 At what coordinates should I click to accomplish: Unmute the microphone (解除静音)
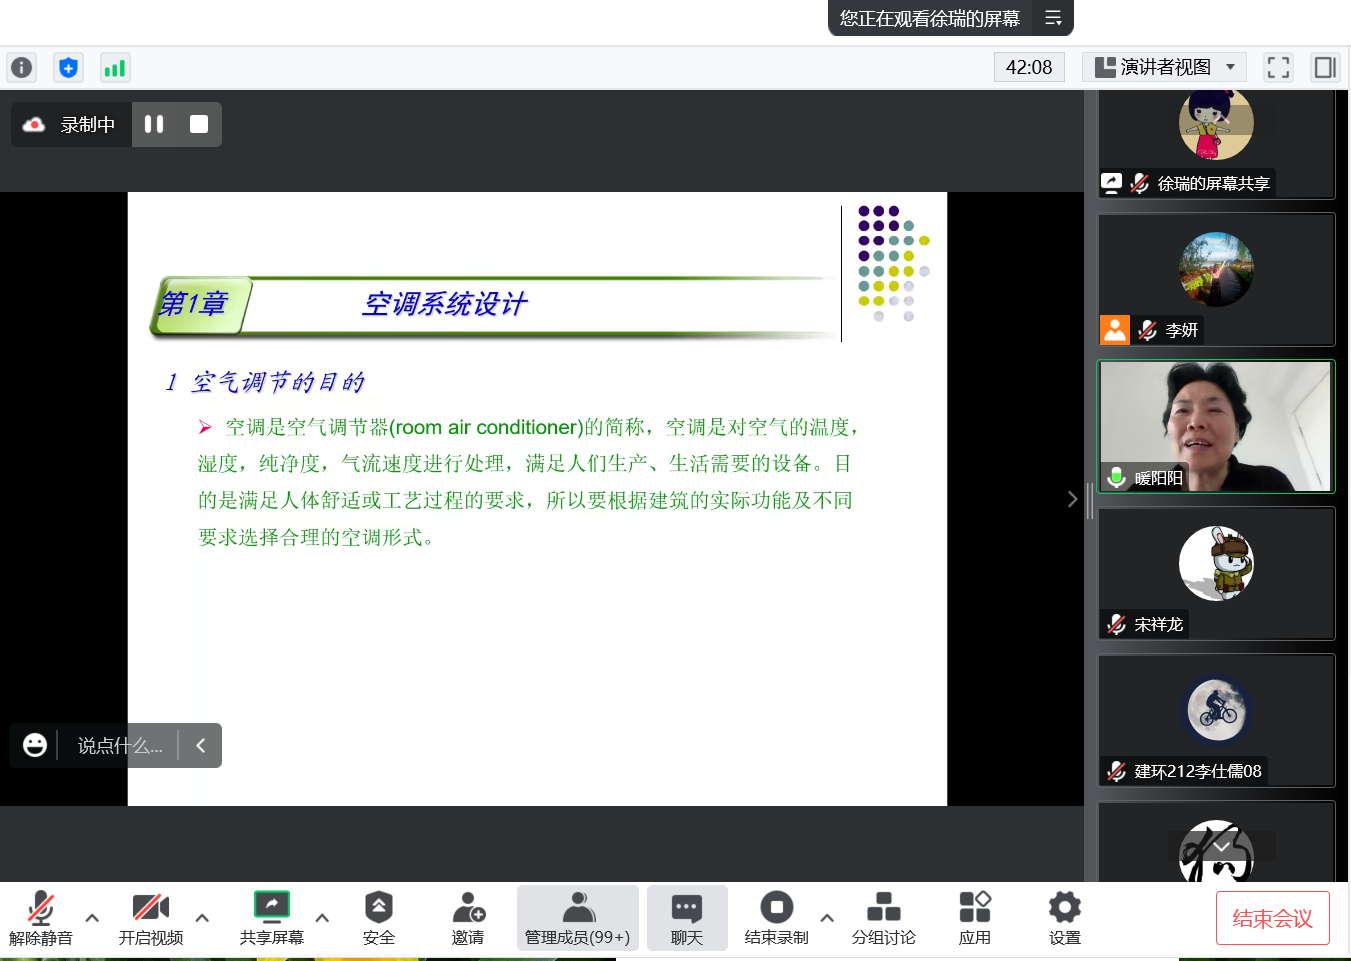tap(40, 918)
